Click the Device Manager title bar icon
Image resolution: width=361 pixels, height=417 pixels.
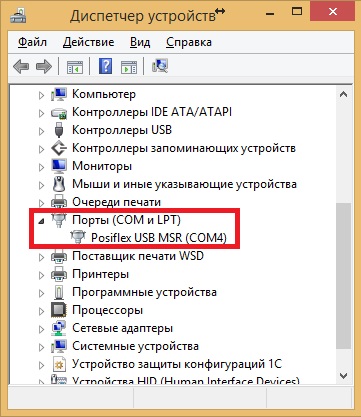pyautogui.click(x=18, y=15)
